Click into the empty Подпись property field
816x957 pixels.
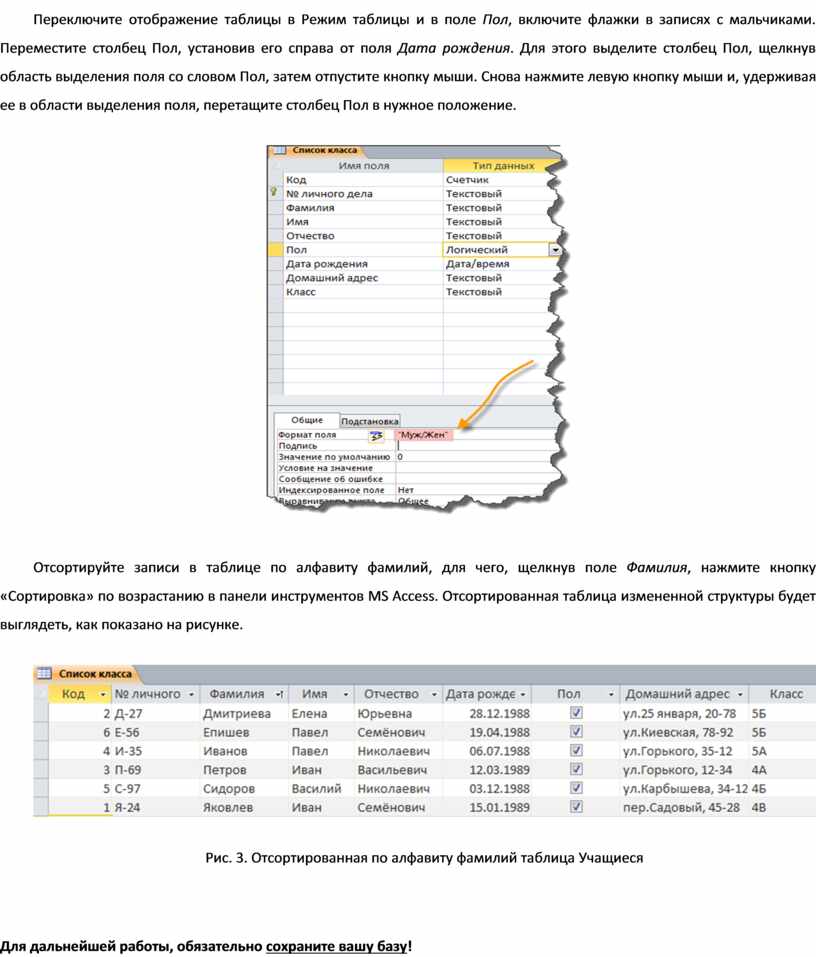pos(477,446)
